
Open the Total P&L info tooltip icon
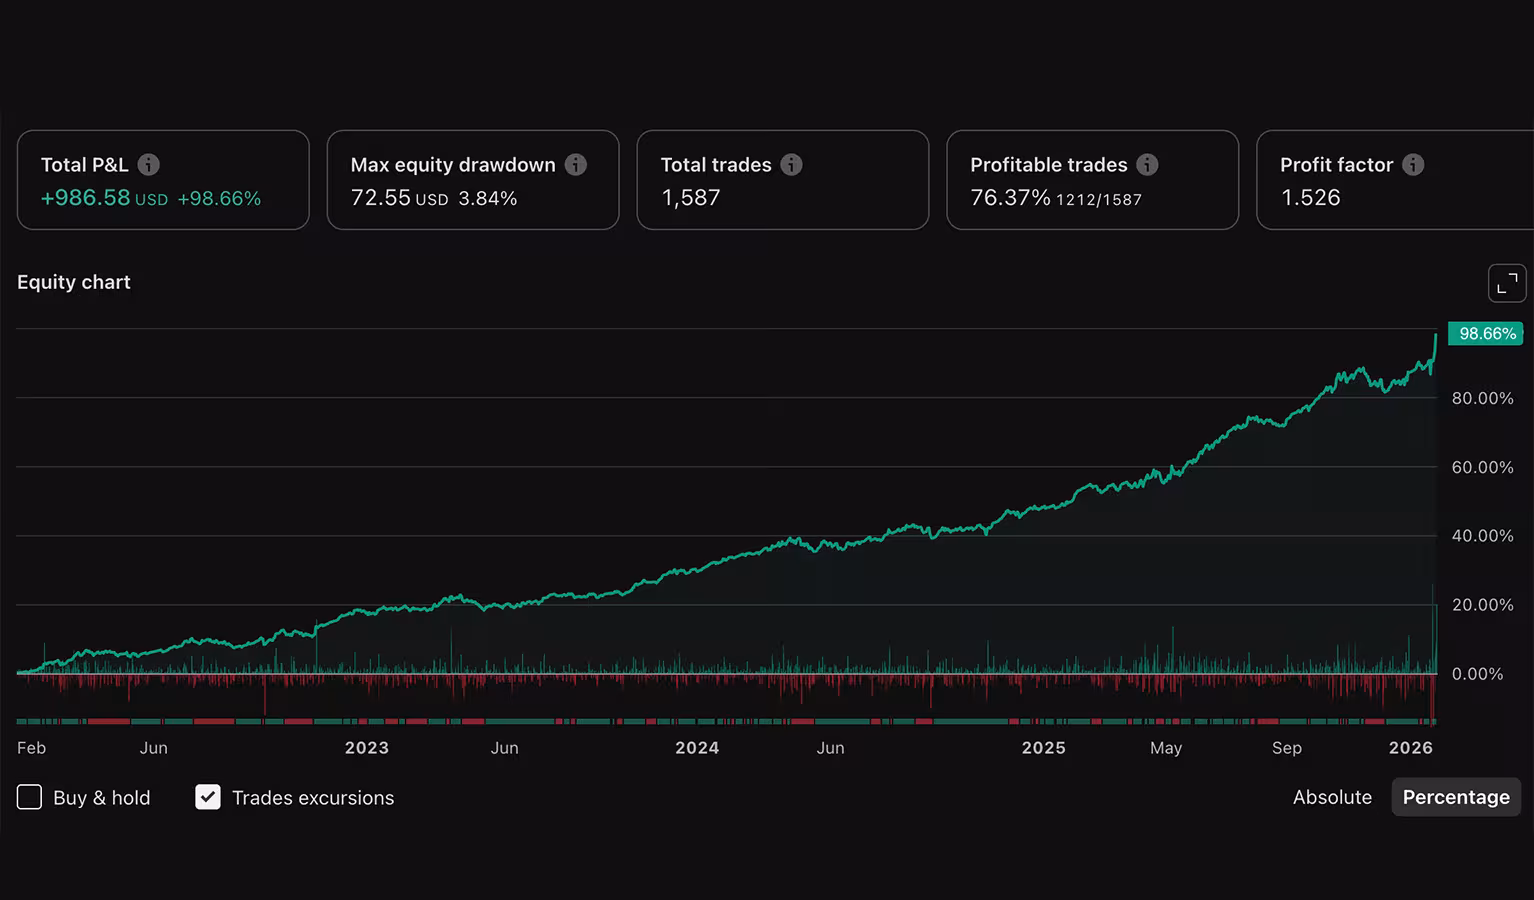148,165
